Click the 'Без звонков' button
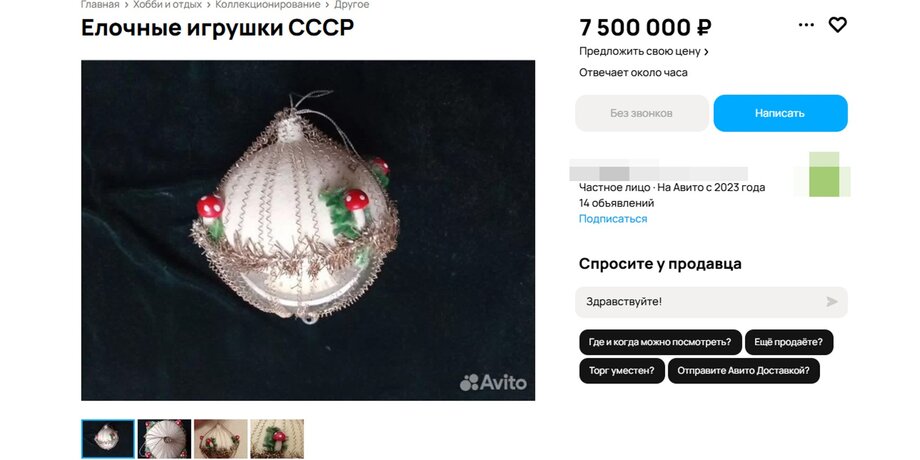Image resolution: width=920 pixels, height=460 pixels. pyautogui.click(x=642, y=113)
